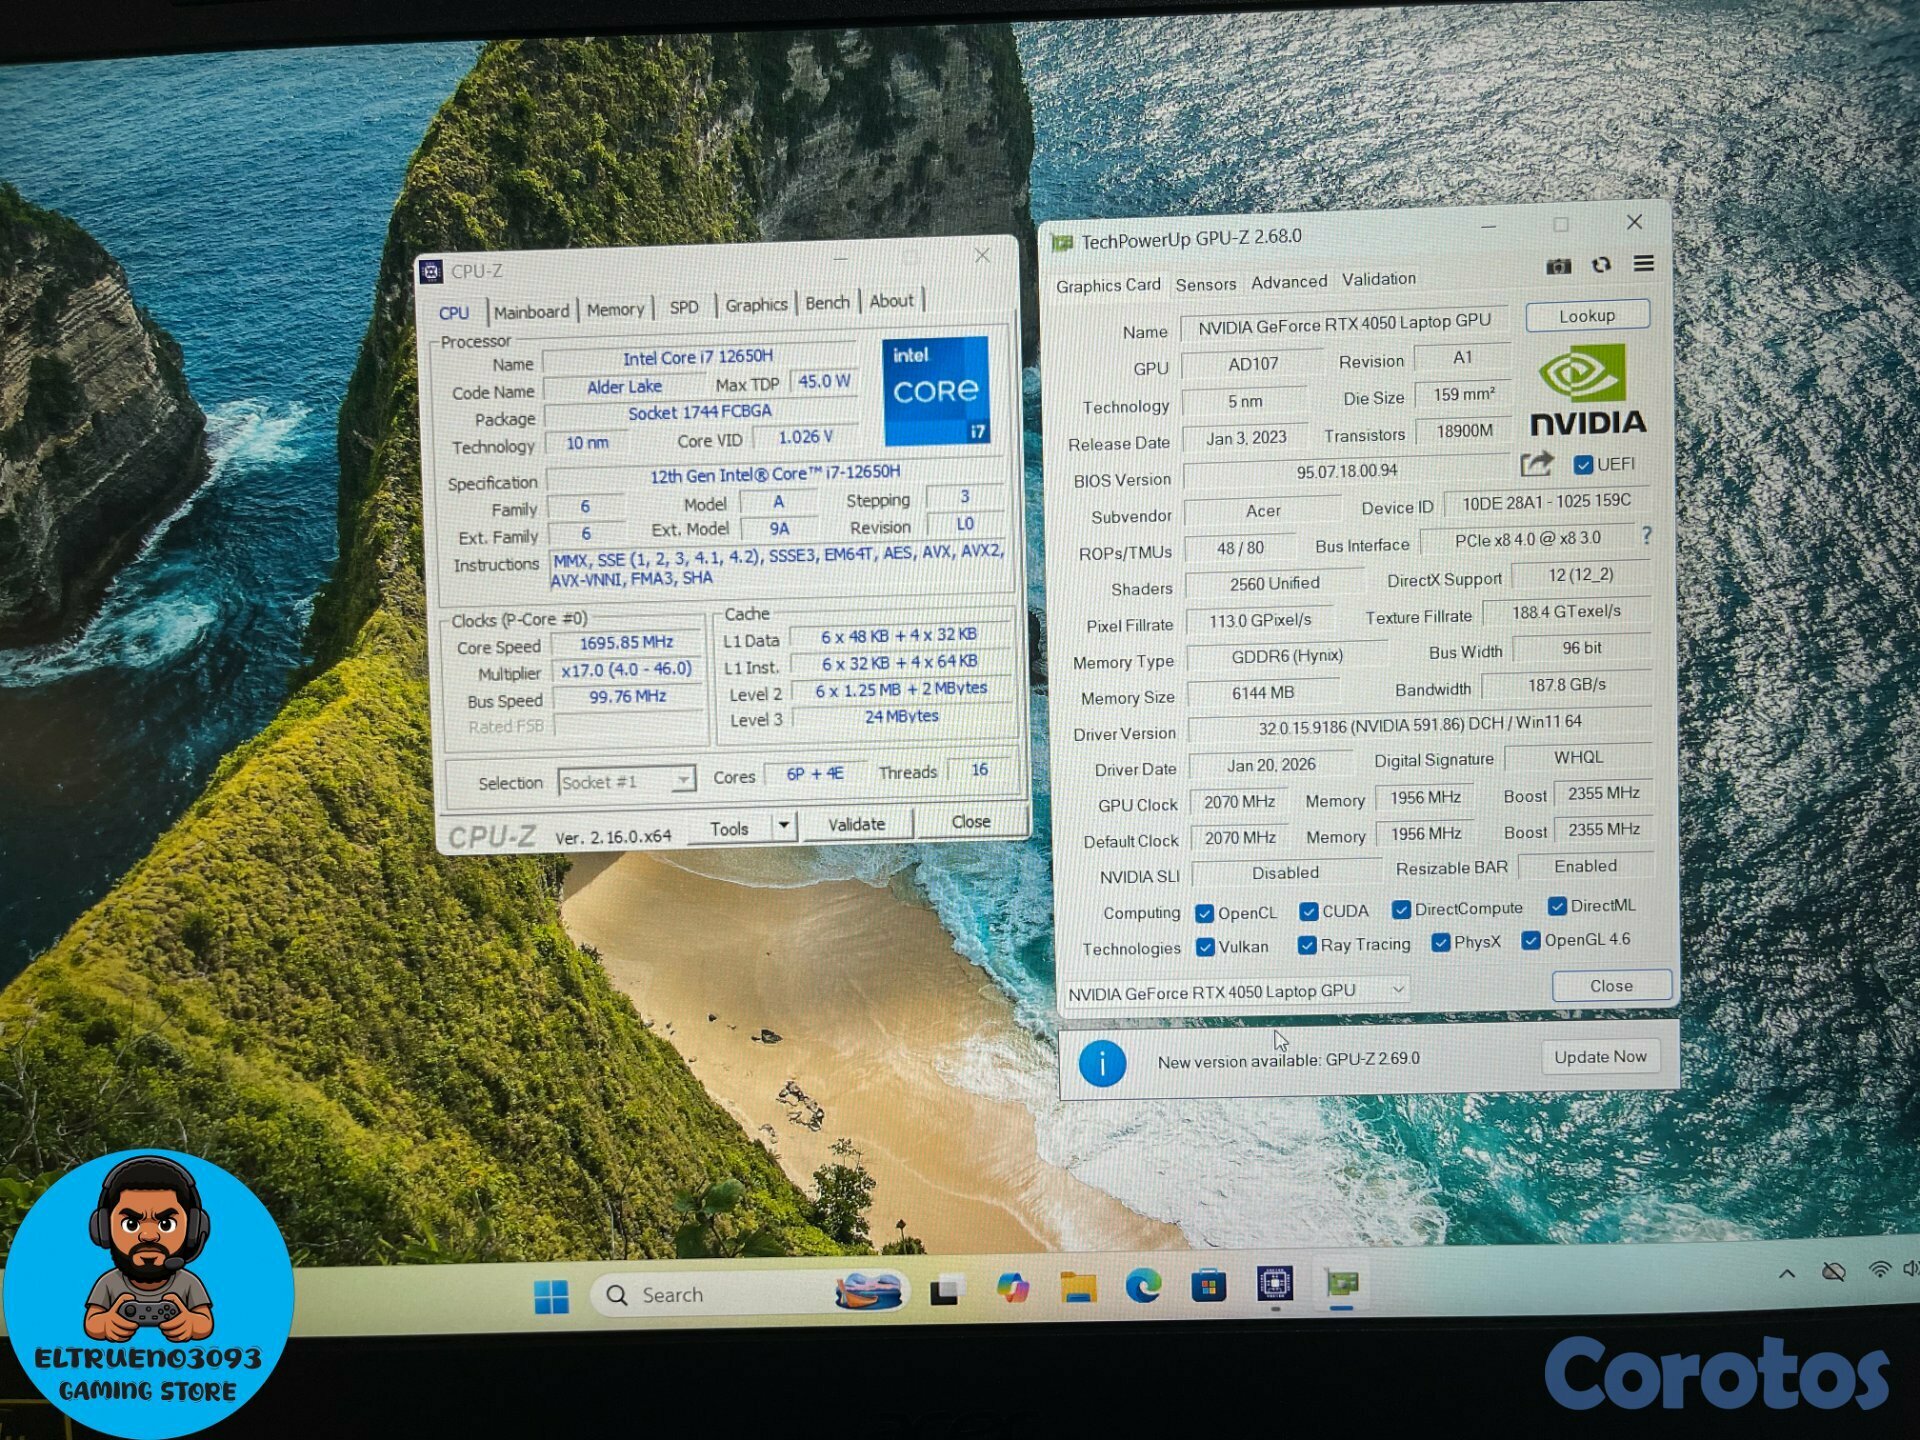Open the GPU-Z hamburger menu

click(1643, 264)
